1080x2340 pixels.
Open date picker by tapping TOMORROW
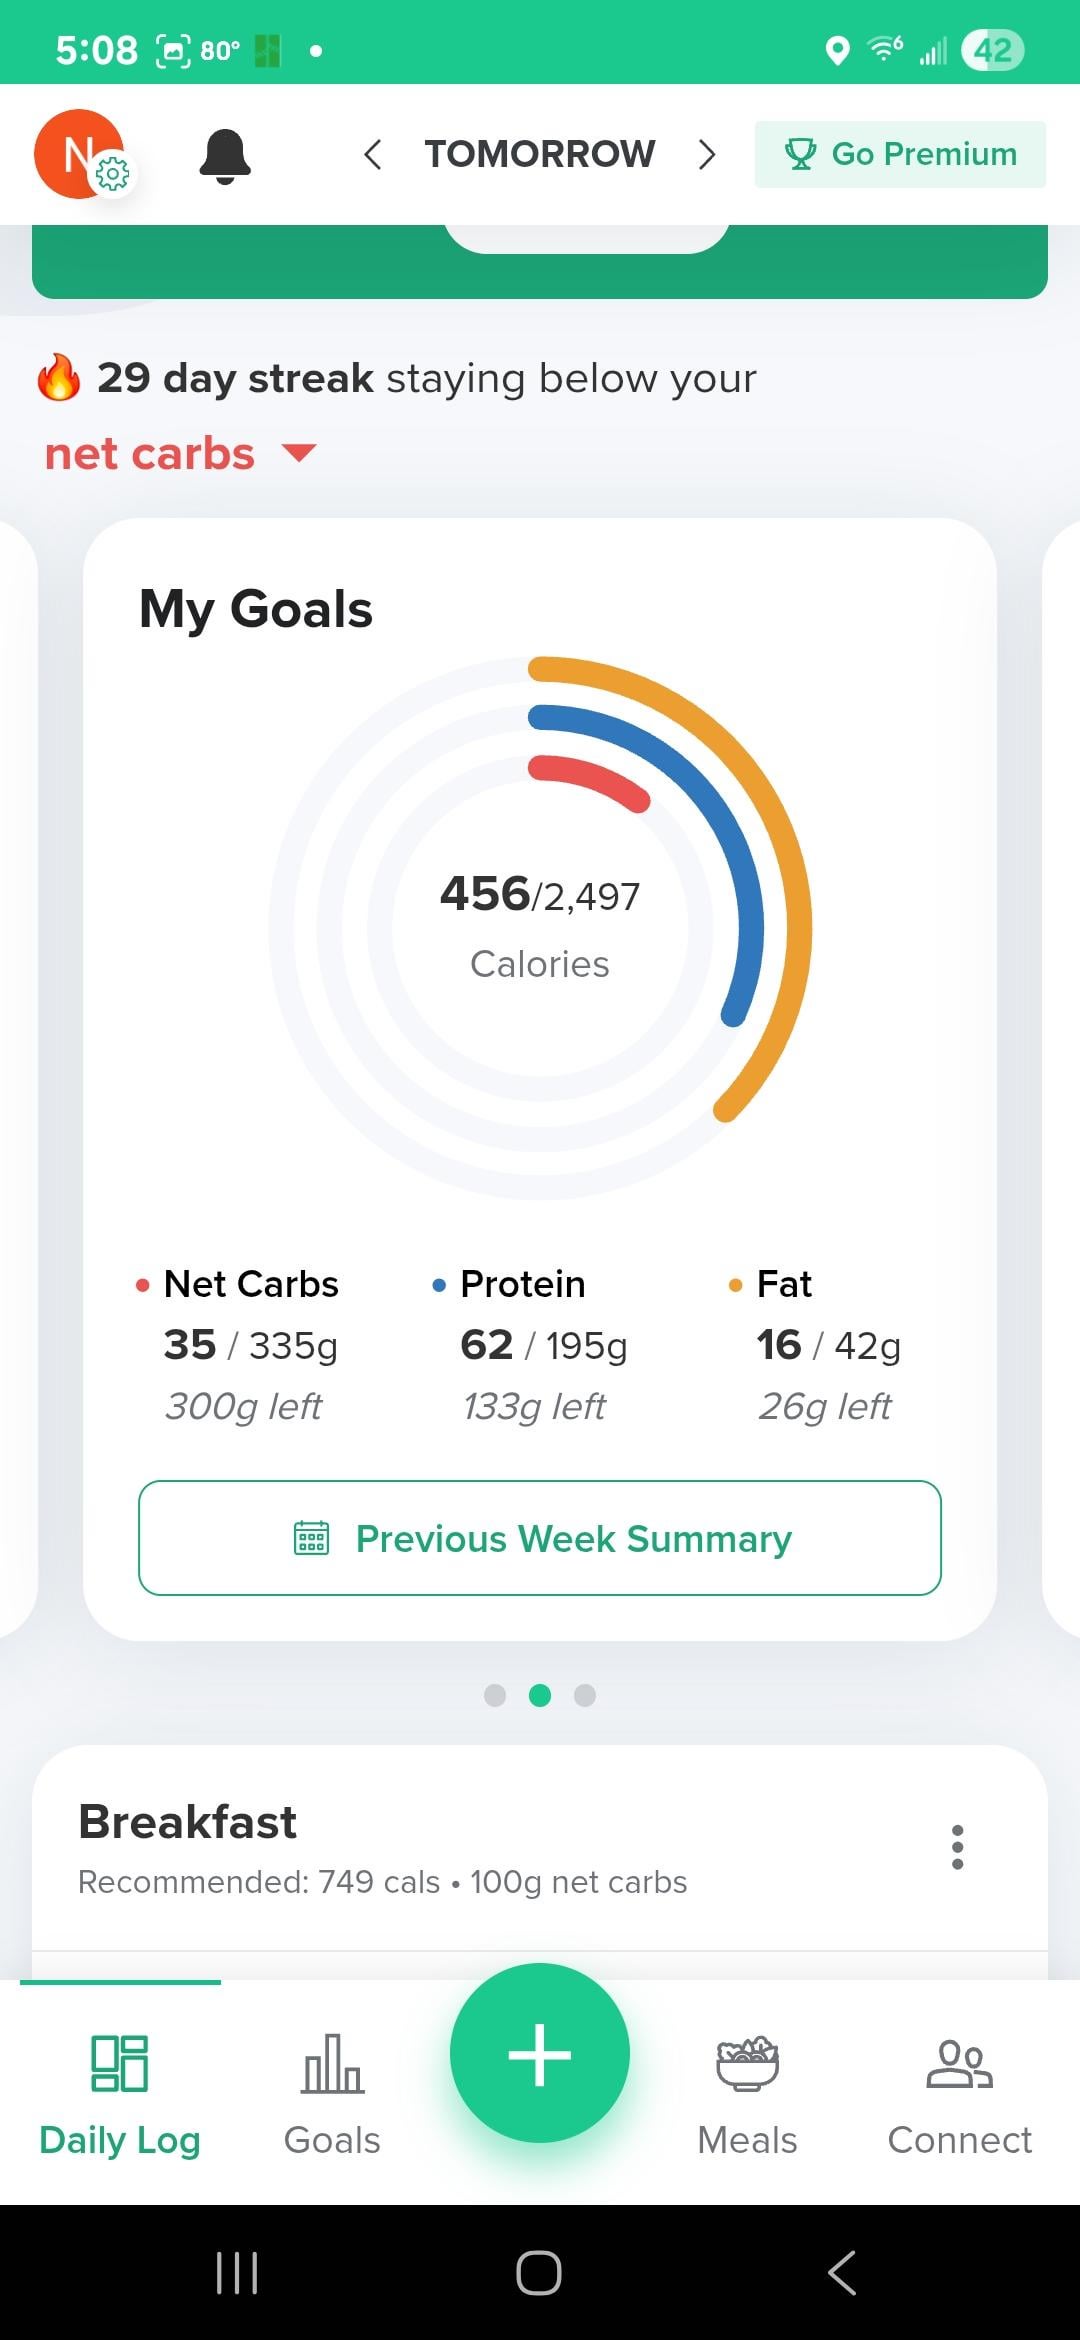(x=540, y=154)
